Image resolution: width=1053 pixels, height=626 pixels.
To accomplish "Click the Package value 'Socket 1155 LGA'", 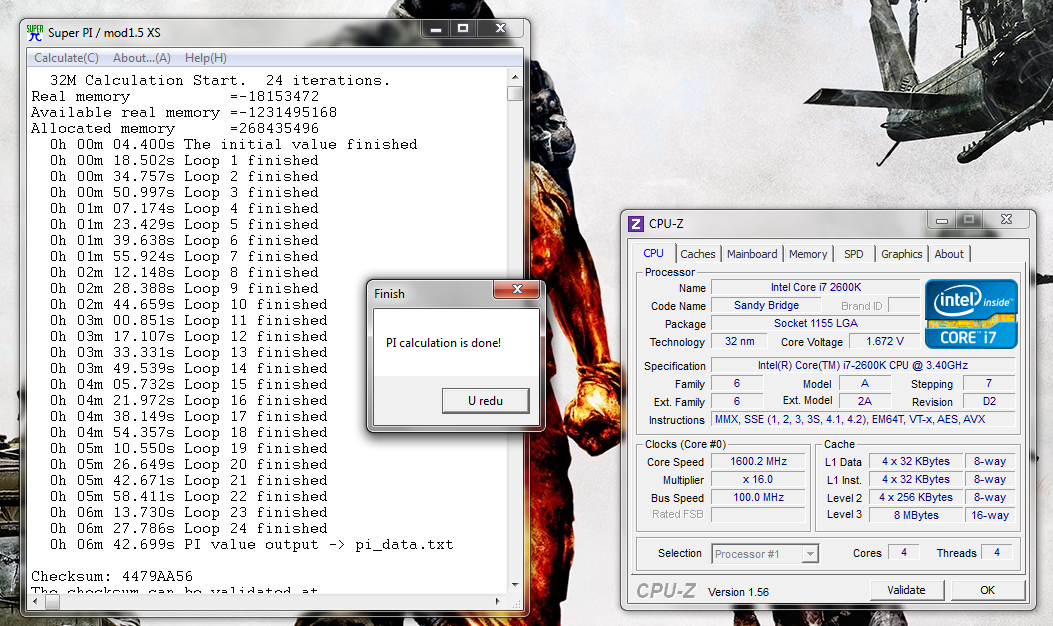I will [815, 323].
